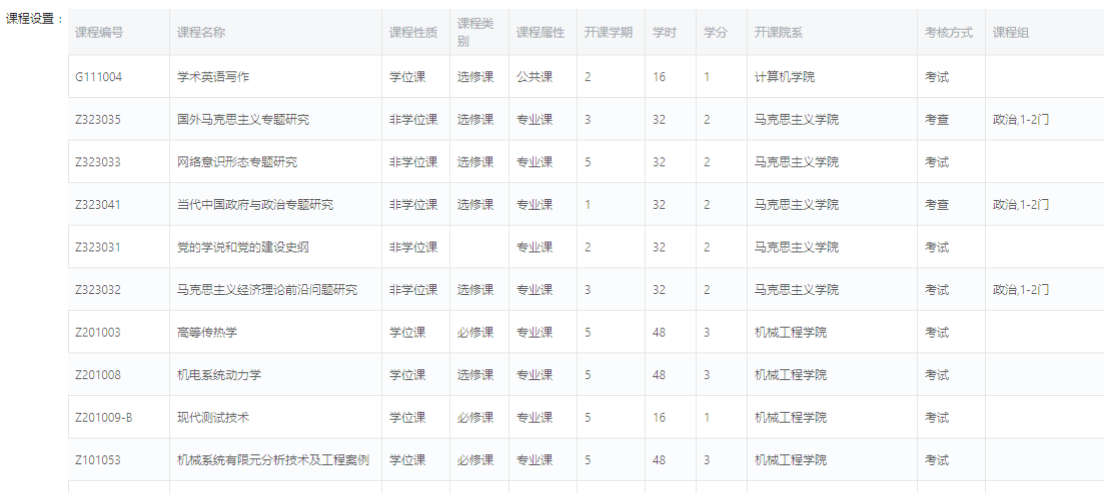Select the course 机电系统动力学
Viewport: 1108px width, 494px height.
(219, 375)
